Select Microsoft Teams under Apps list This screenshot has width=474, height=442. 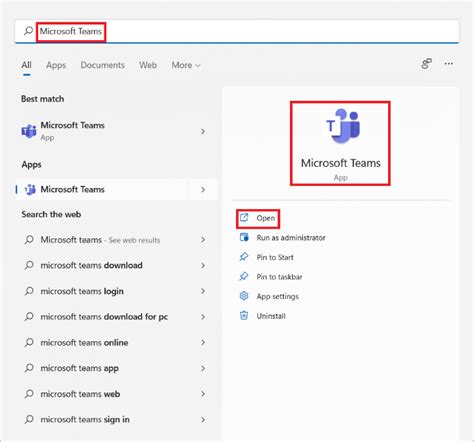(x=102, y=190)
